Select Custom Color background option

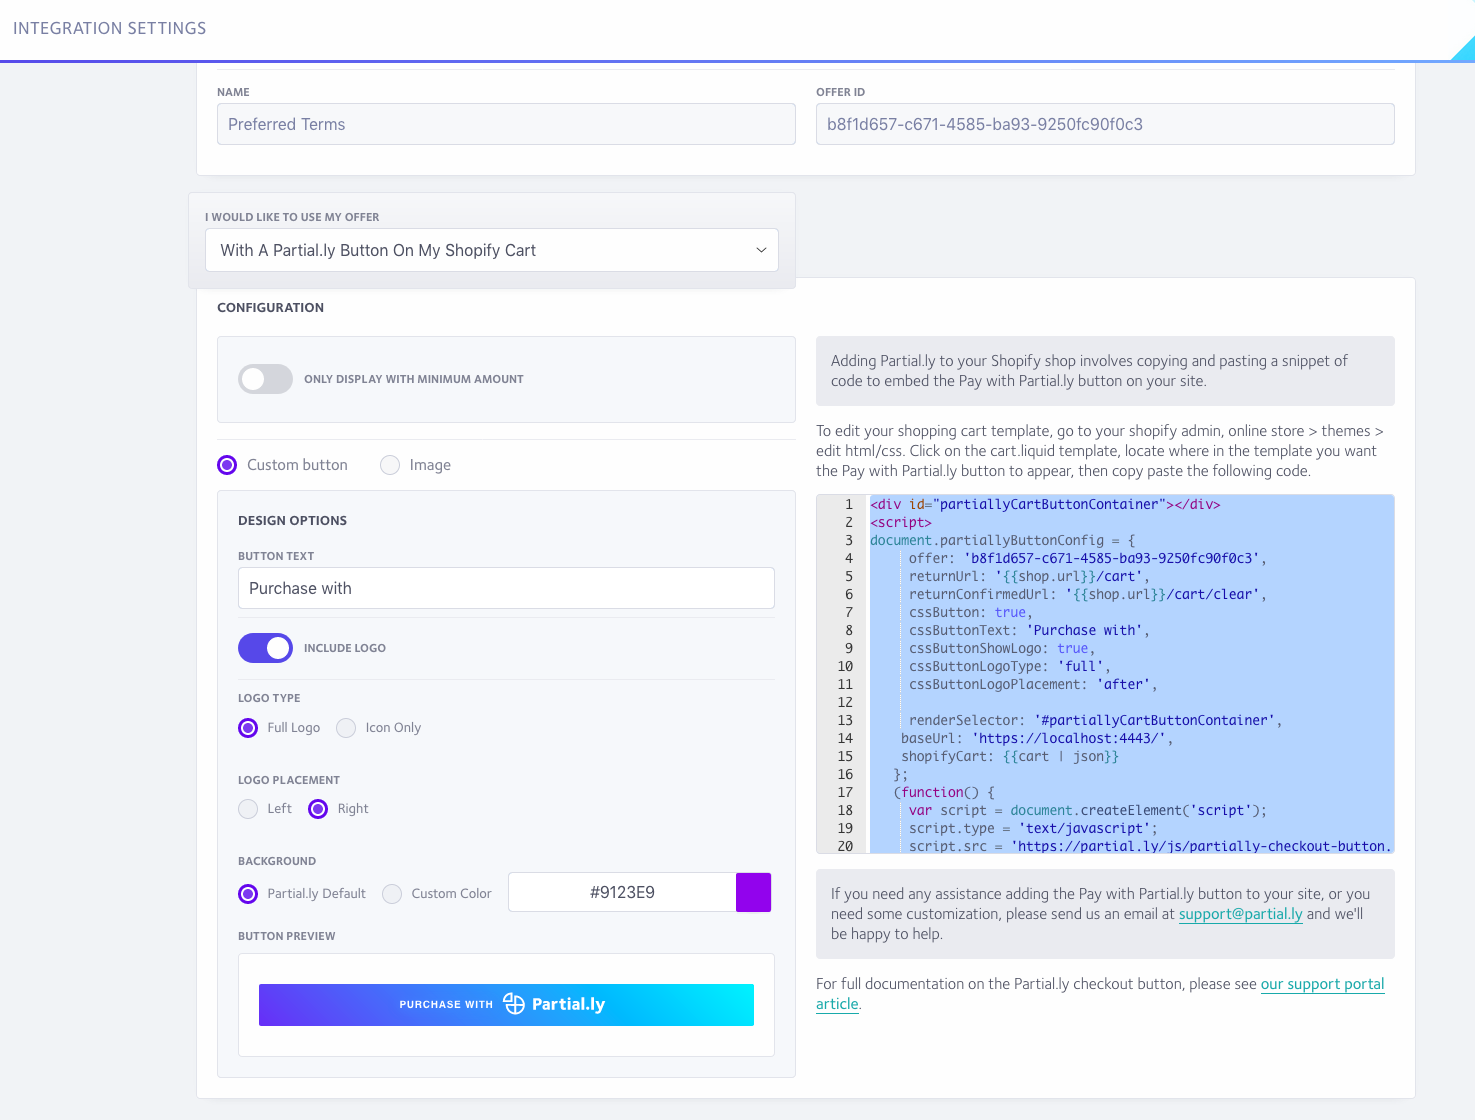392,894
